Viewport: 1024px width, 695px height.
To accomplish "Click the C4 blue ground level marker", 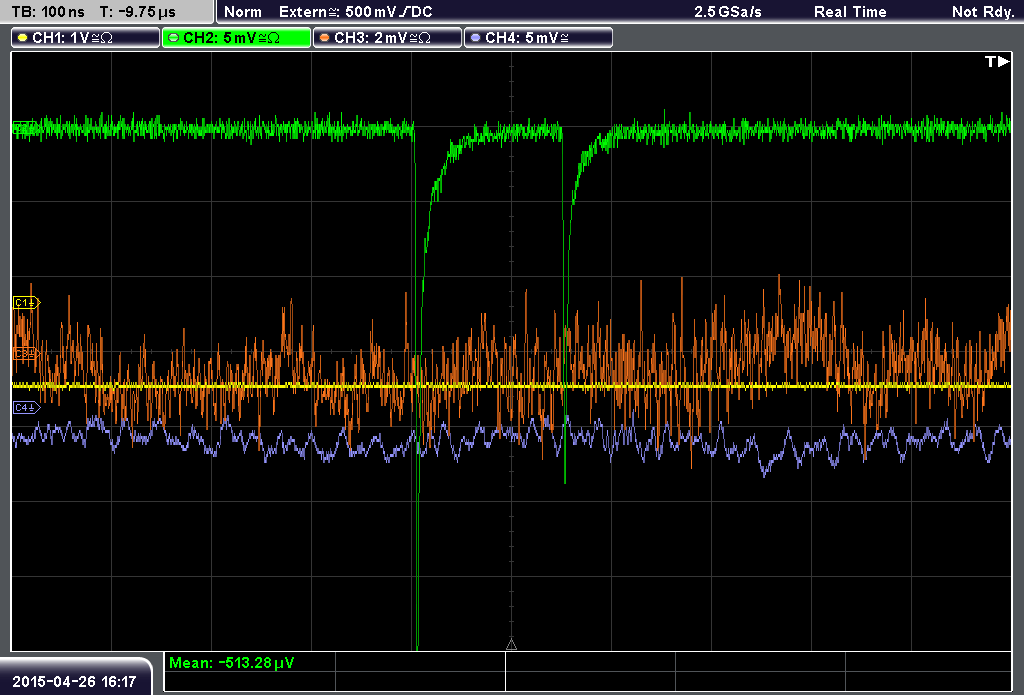I will click(x=27, y=408).
